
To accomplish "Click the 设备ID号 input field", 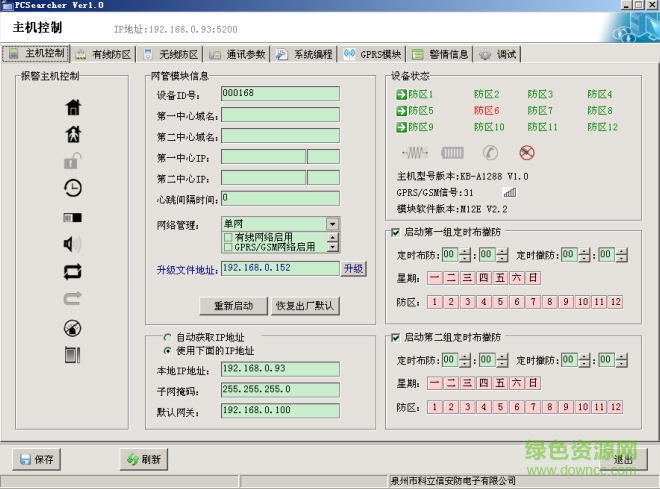I will point(280,93).
